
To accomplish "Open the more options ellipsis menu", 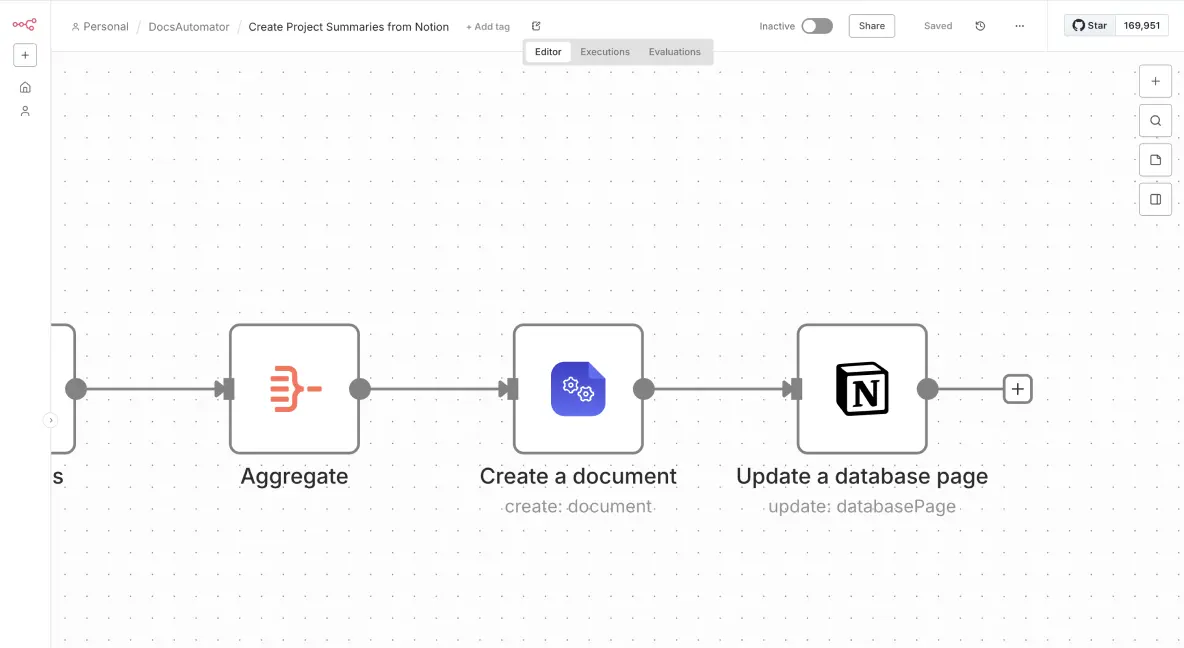I will tap(1019, 25).
